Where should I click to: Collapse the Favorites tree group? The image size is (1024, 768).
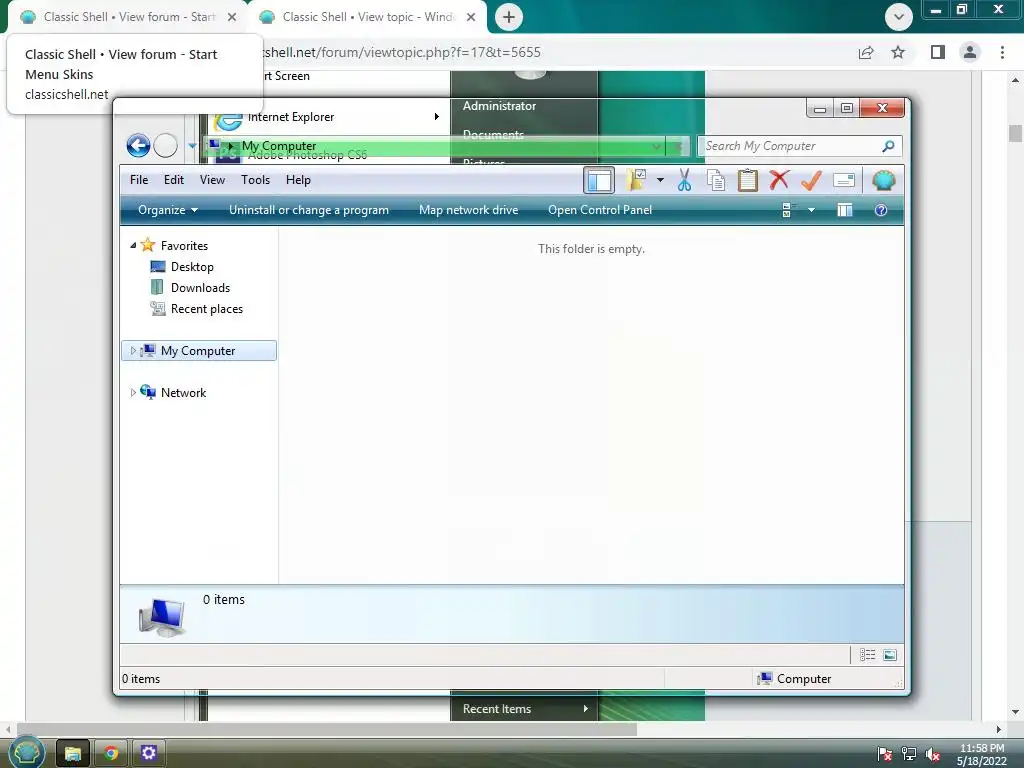(133, 246)
